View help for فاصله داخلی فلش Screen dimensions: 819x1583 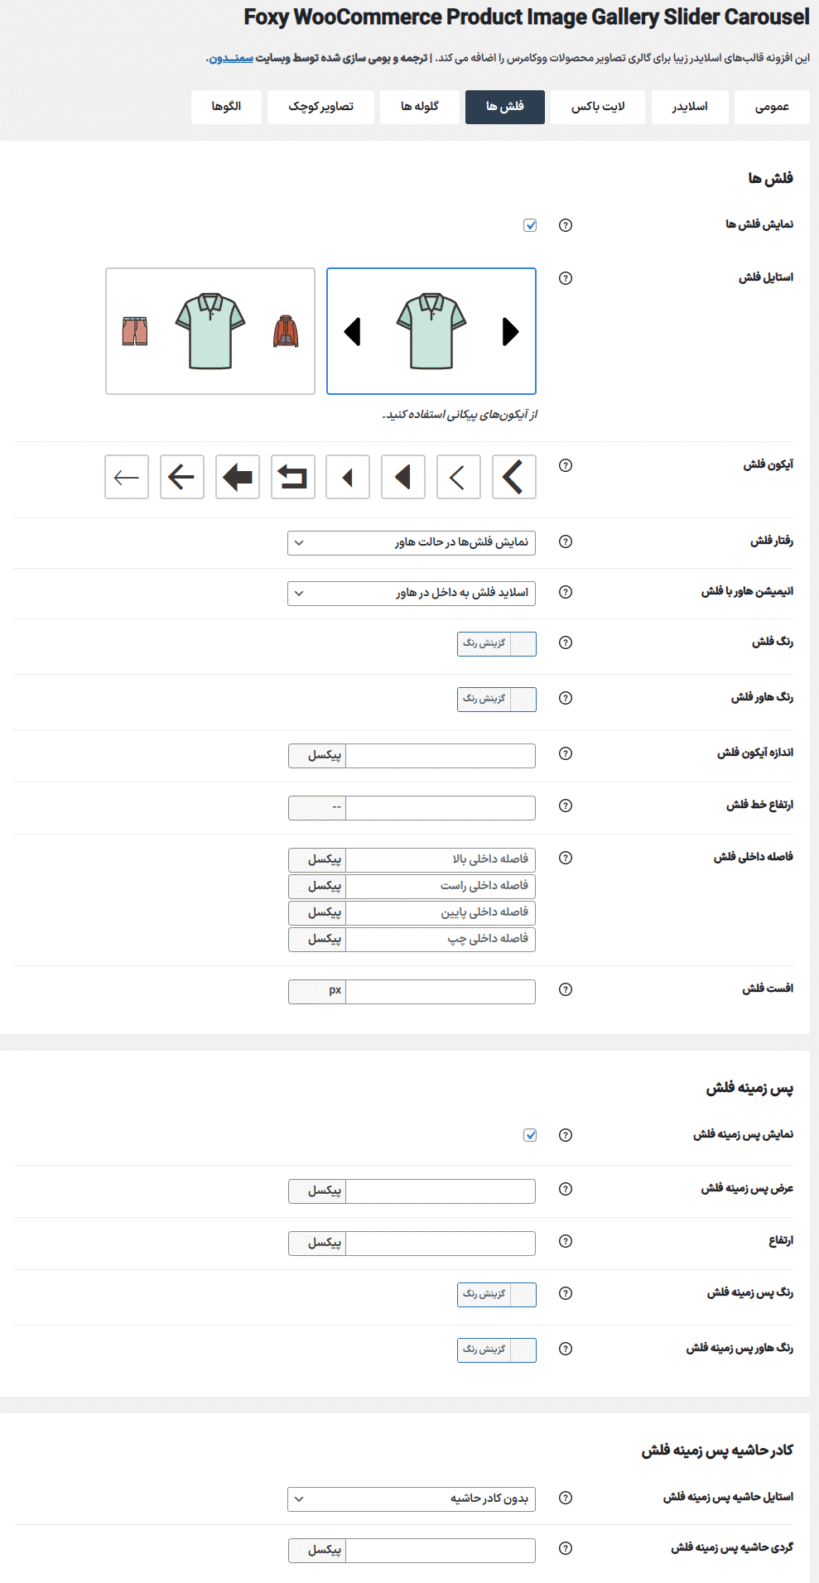tap(565, 857)
